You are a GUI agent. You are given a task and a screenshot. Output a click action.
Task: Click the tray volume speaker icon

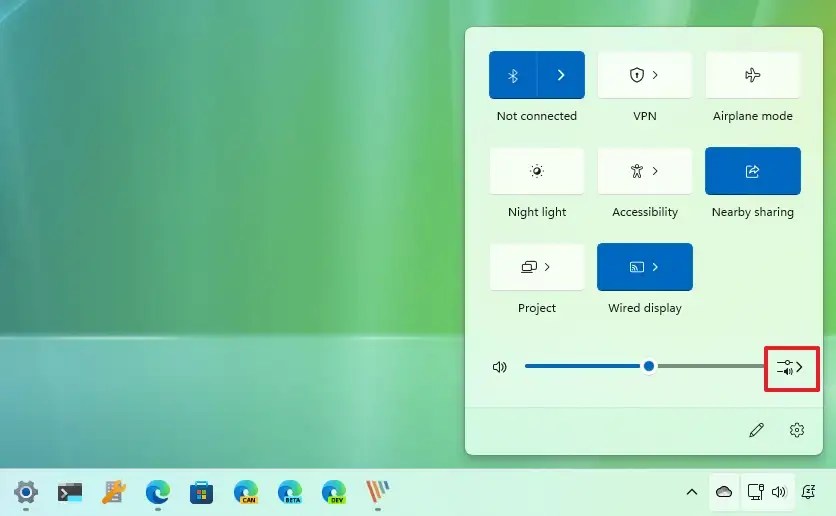pos(779,491)
